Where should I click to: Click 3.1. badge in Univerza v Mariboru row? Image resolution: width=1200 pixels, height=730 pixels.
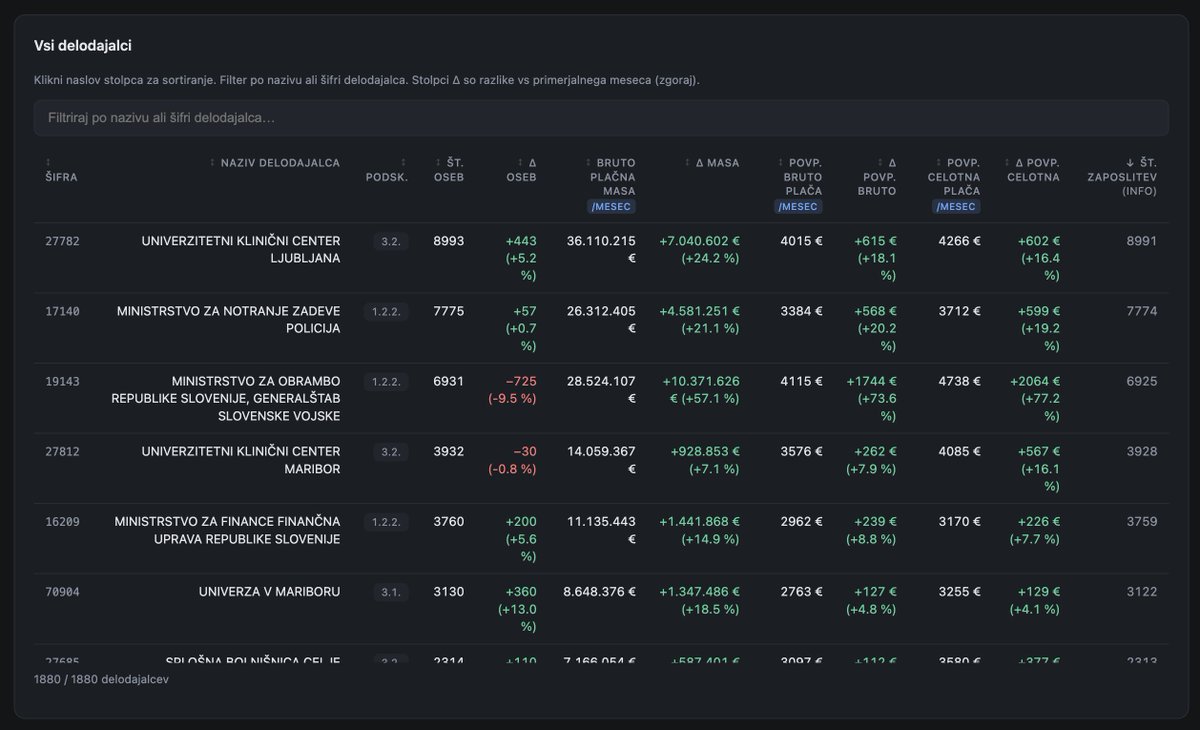pos(391,592)
